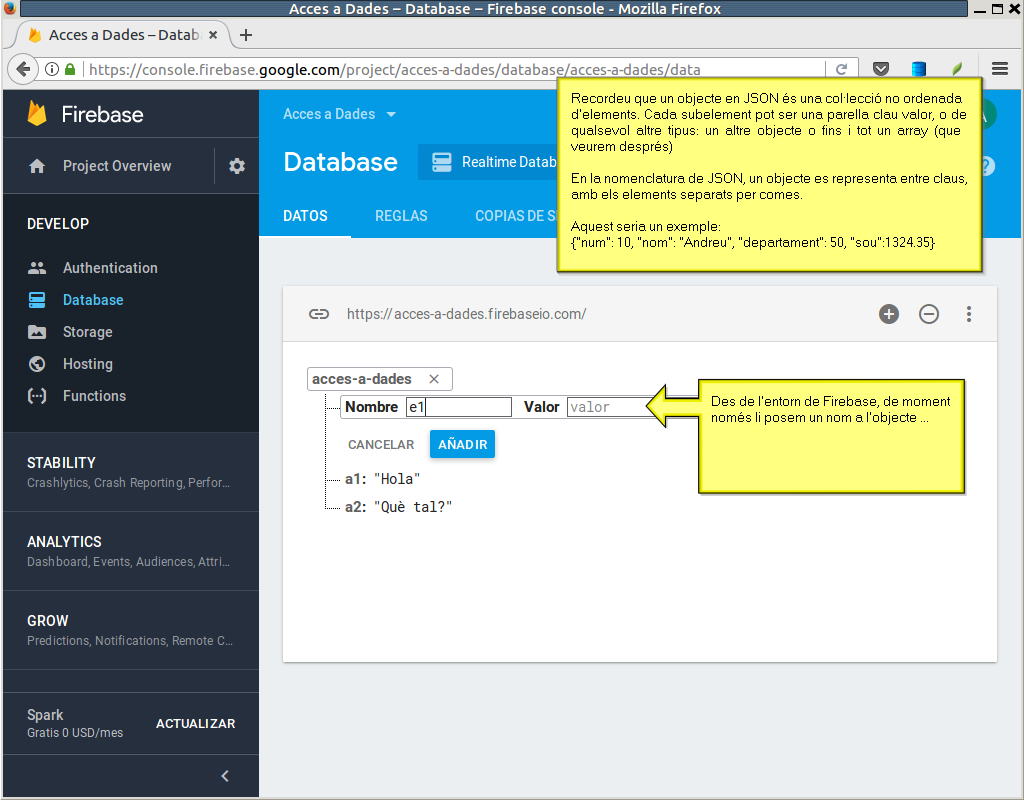Expand the Analytics section
This screenshot has width=1024, height=800.
pyautogui.click(x=131, y=551)
